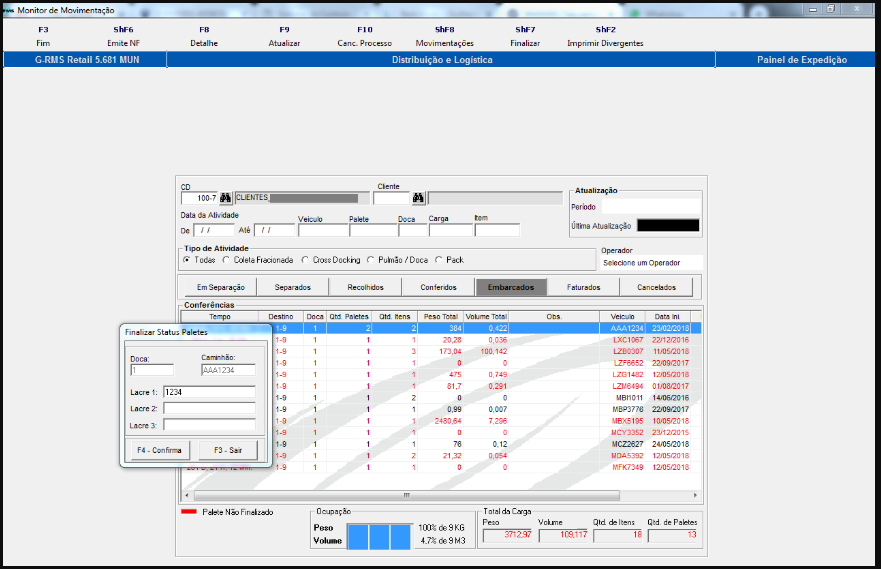Switch to Recolhidos tab
Image resolution: width=881 pixels, height=569 pixels.
[x=365, y=287]
